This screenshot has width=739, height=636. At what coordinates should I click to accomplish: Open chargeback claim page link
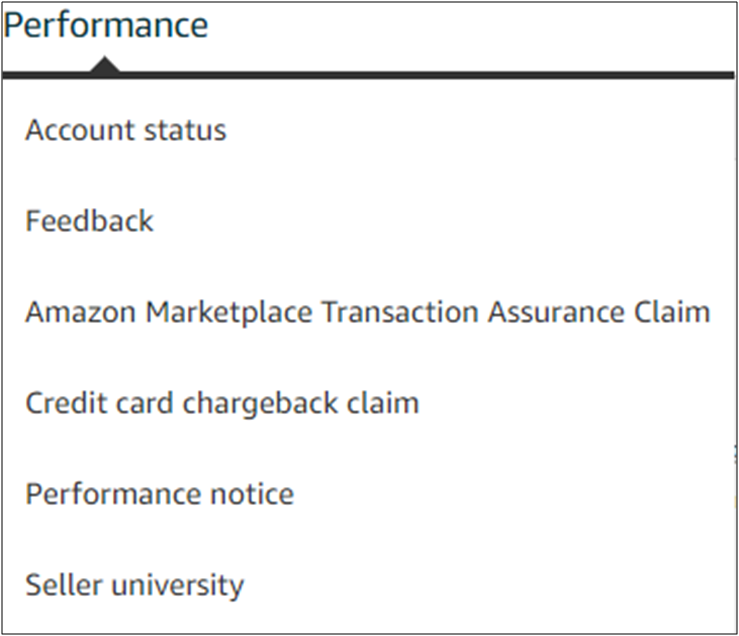(222, 403)
